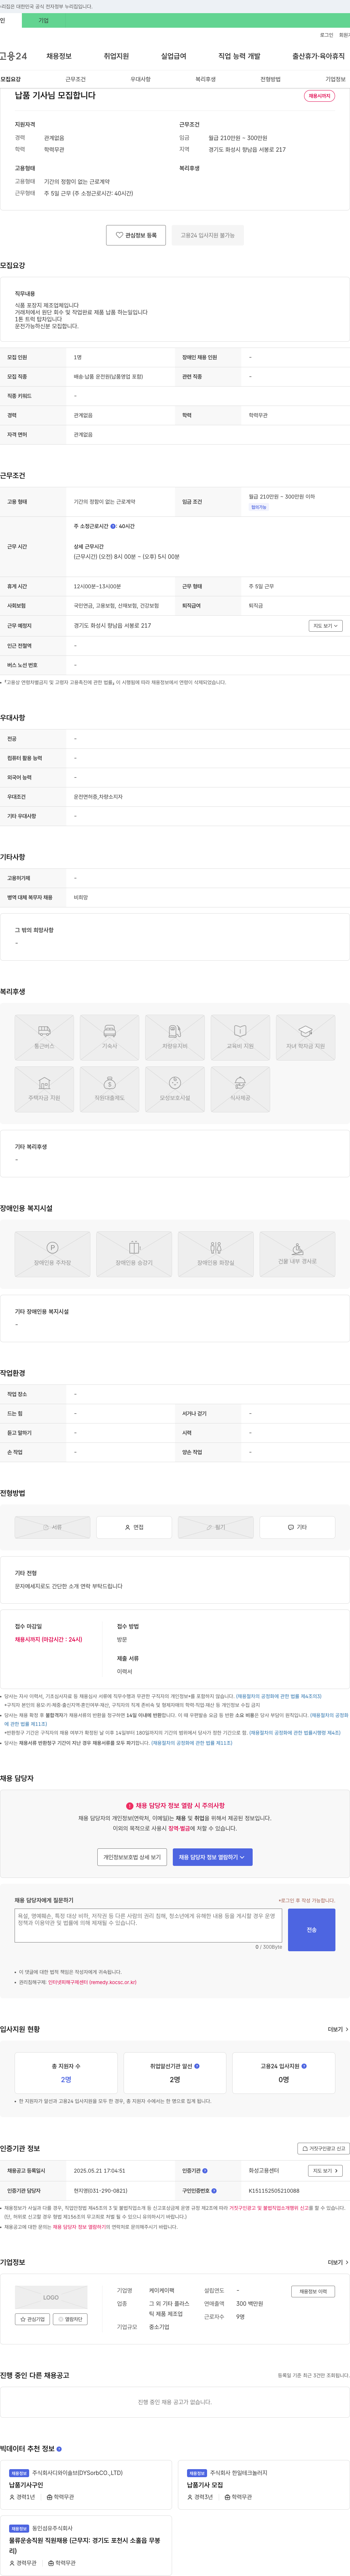The width and height of the screenshot is (350, 2576).
Task: Click the 통근버스 welfare icon
Action: click(x=44, y=1037)
